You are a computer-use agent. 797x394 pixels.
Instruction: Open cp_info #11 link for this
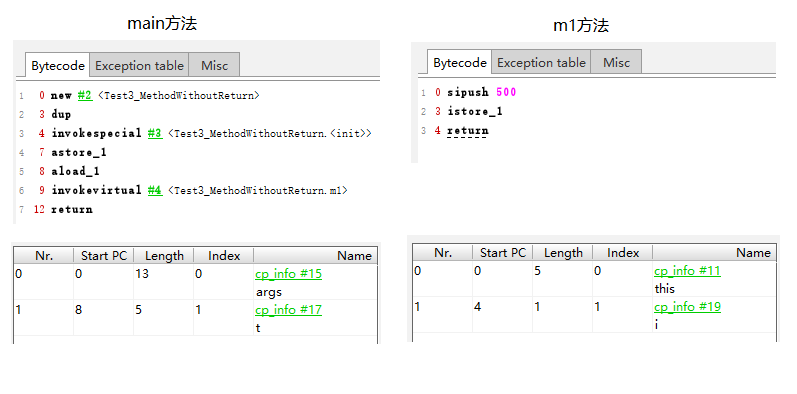click(x=687, y=271)
